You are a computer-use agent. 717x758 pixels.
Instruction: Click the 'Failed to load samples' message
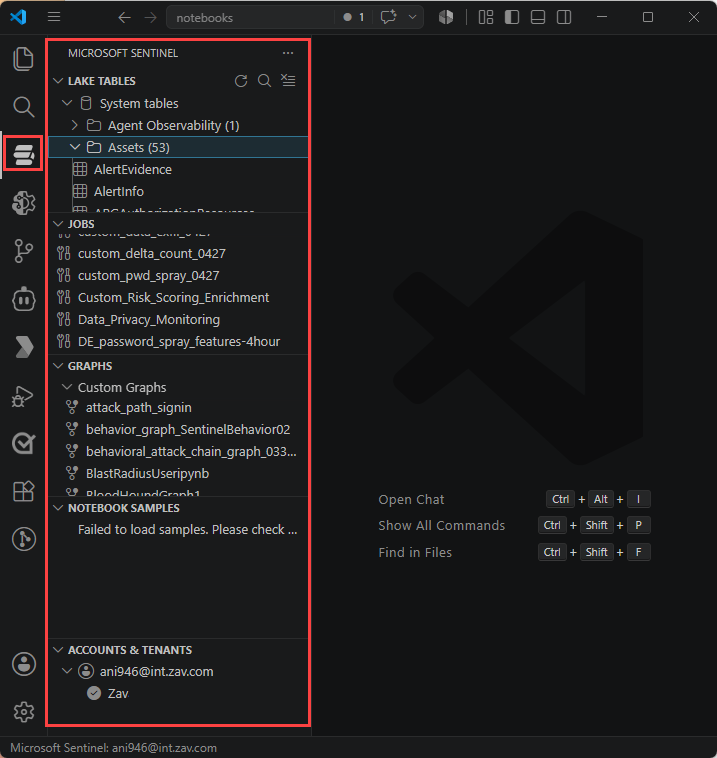point(188,529)
